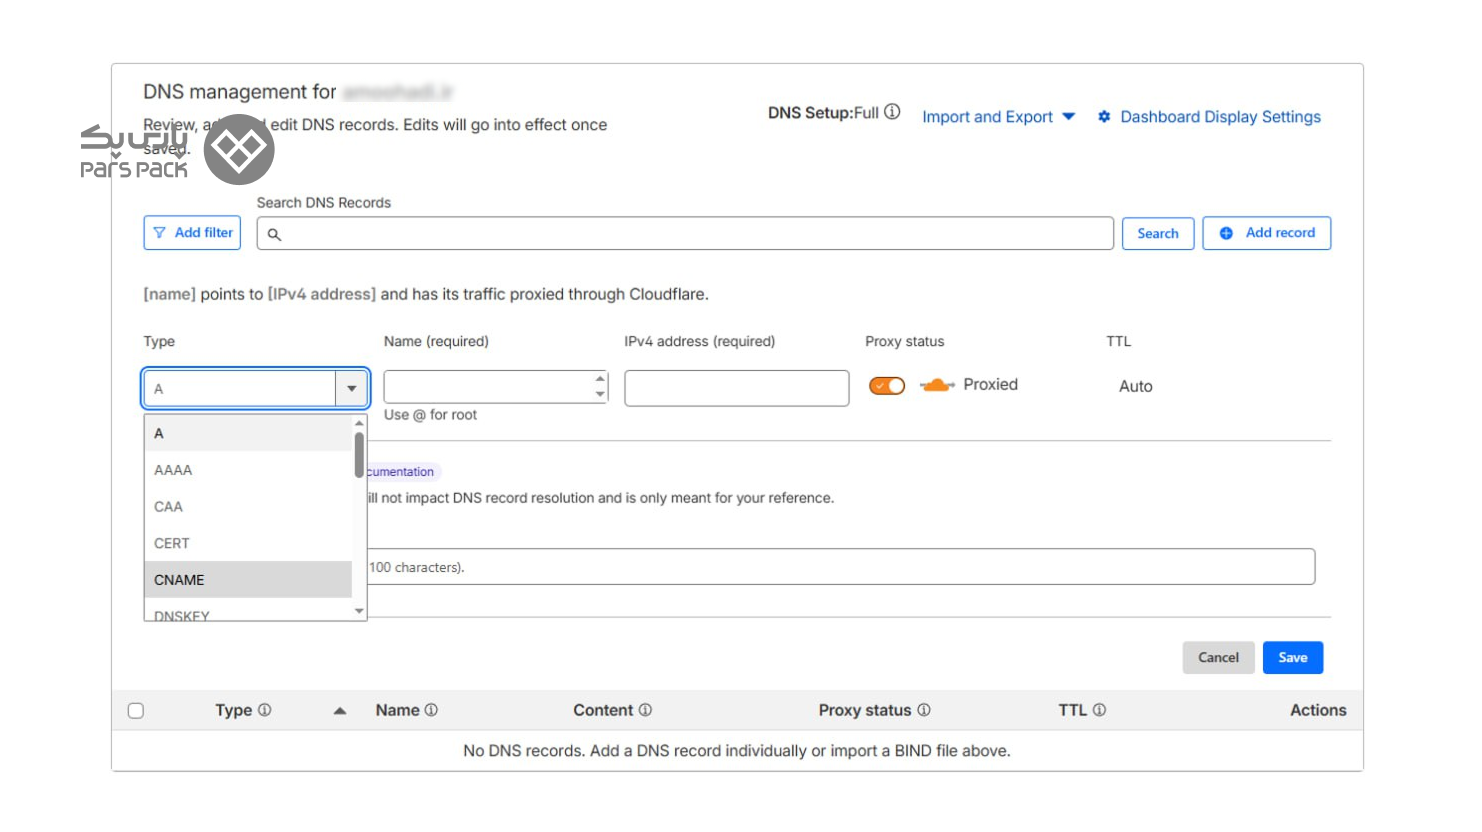Viewport: 1482px width, 832px height.
Task: Click the Dashboard Display Settings gear icon
Action: coord(1104,117)
